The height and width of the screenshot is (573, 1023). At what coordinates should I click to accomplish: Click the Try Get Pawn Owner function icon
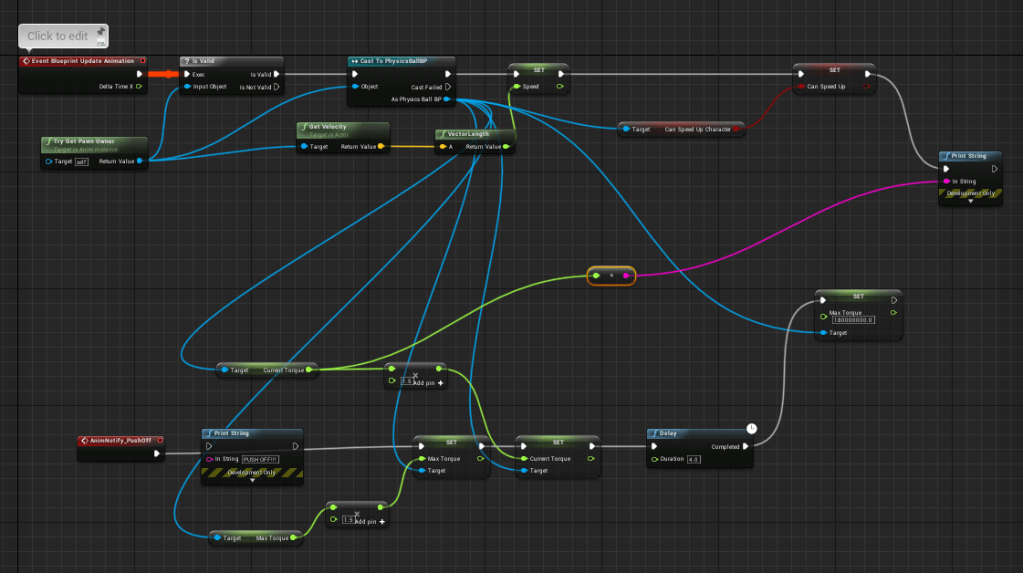[47, 141]
